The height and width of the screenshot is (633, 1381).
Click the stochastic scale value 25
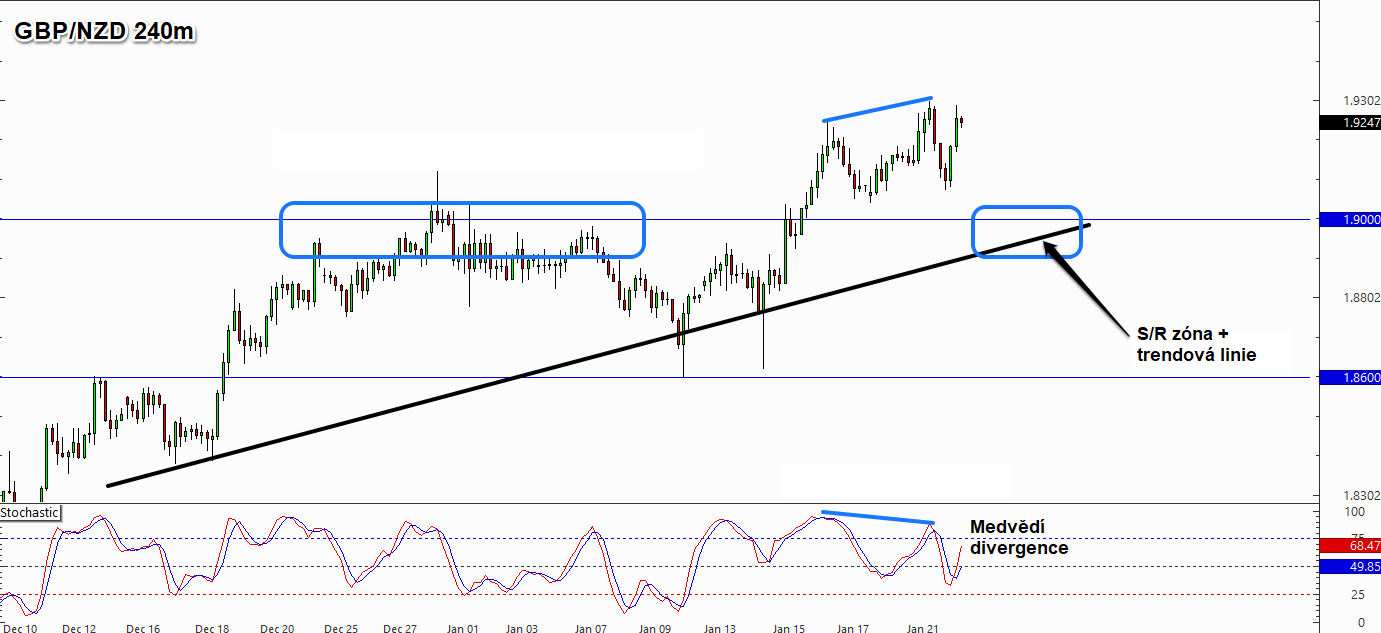[x=1357, y=595]
